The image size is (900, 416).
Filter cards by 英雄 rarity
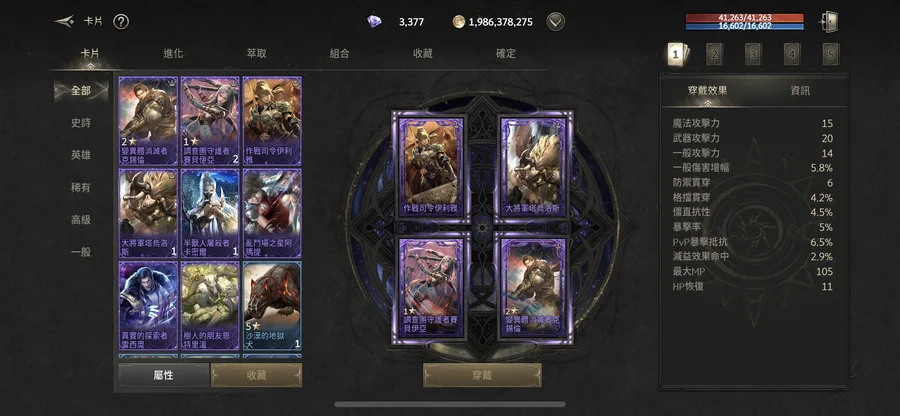pyautogui.click(x=81, y=155)
